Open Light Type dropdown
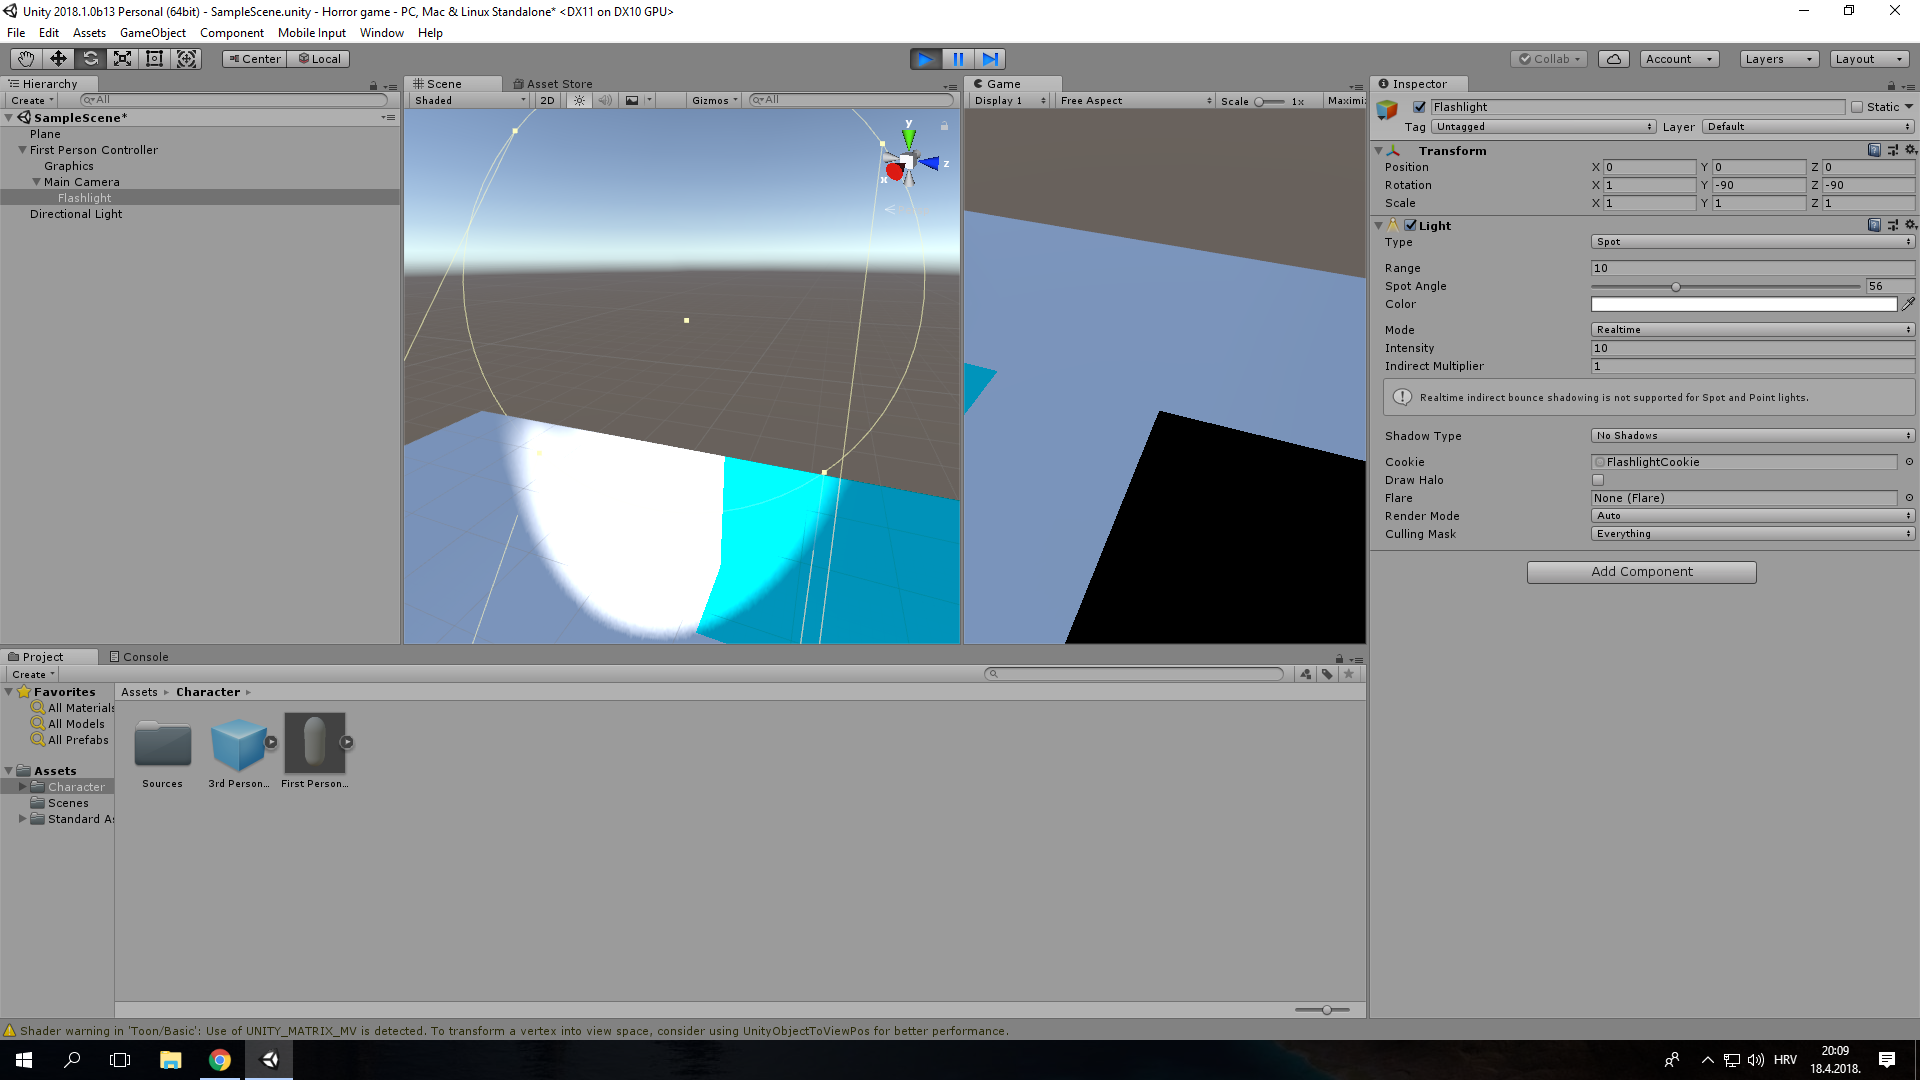Screen dimensions: 1920x1080 tap(1753, 242)
